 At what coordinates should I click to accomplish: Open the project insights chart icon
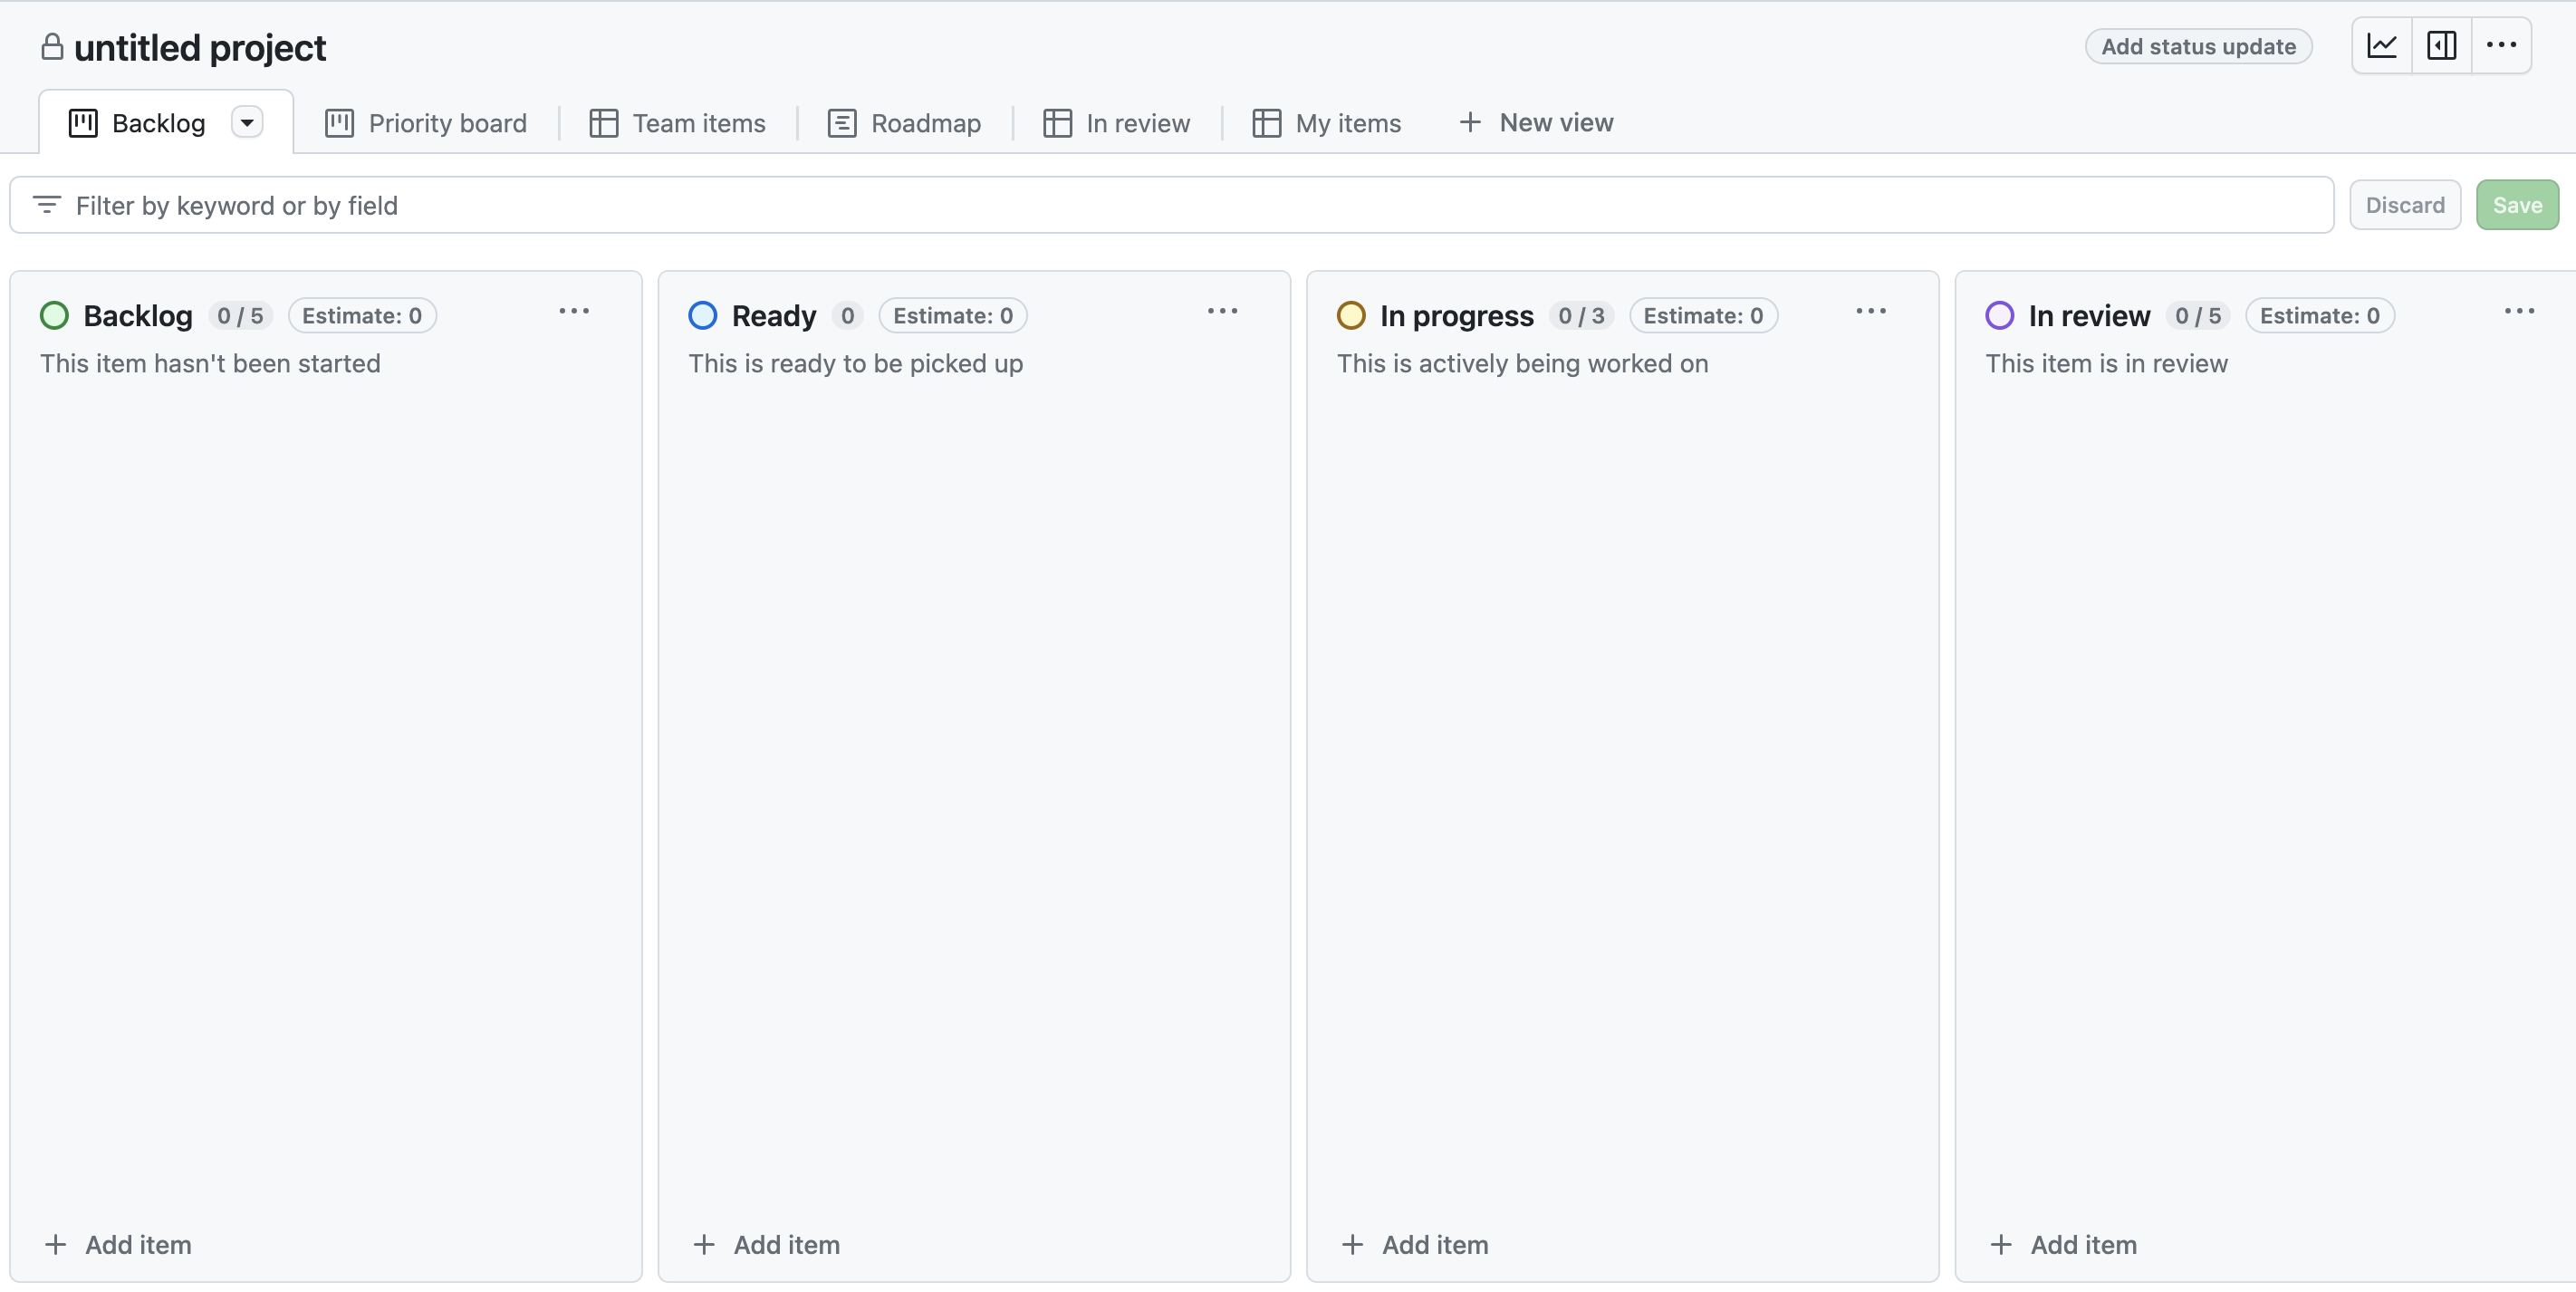pyautogui.click(x=2382, y=45)
